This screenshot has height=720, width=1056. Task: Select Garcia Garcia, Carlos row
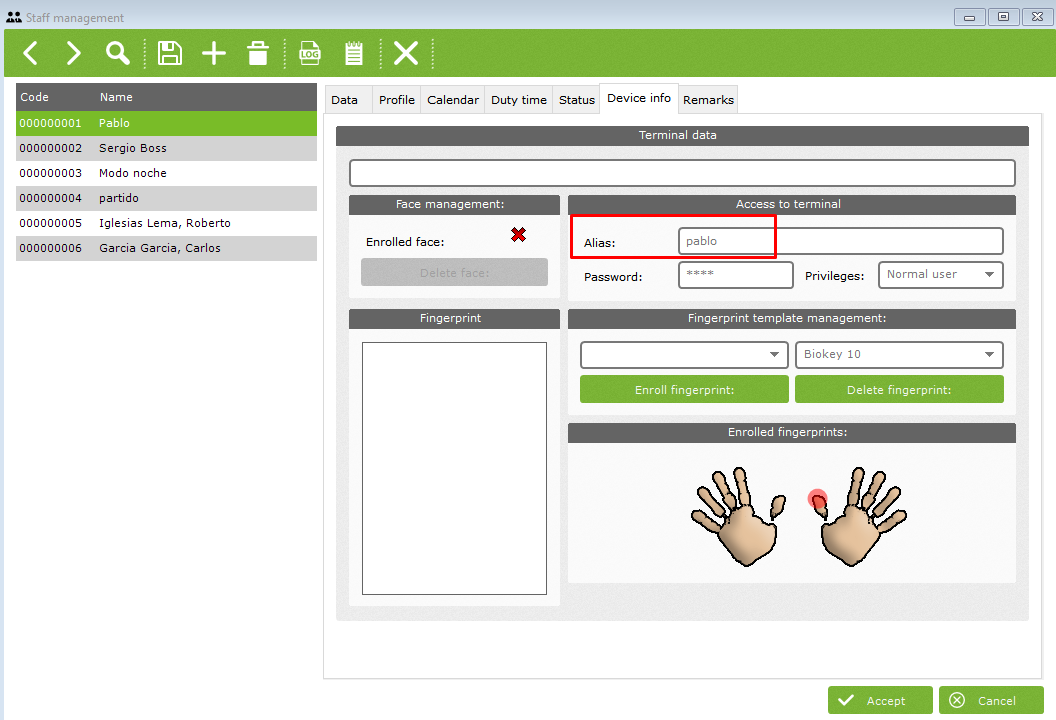coord(166,248)
